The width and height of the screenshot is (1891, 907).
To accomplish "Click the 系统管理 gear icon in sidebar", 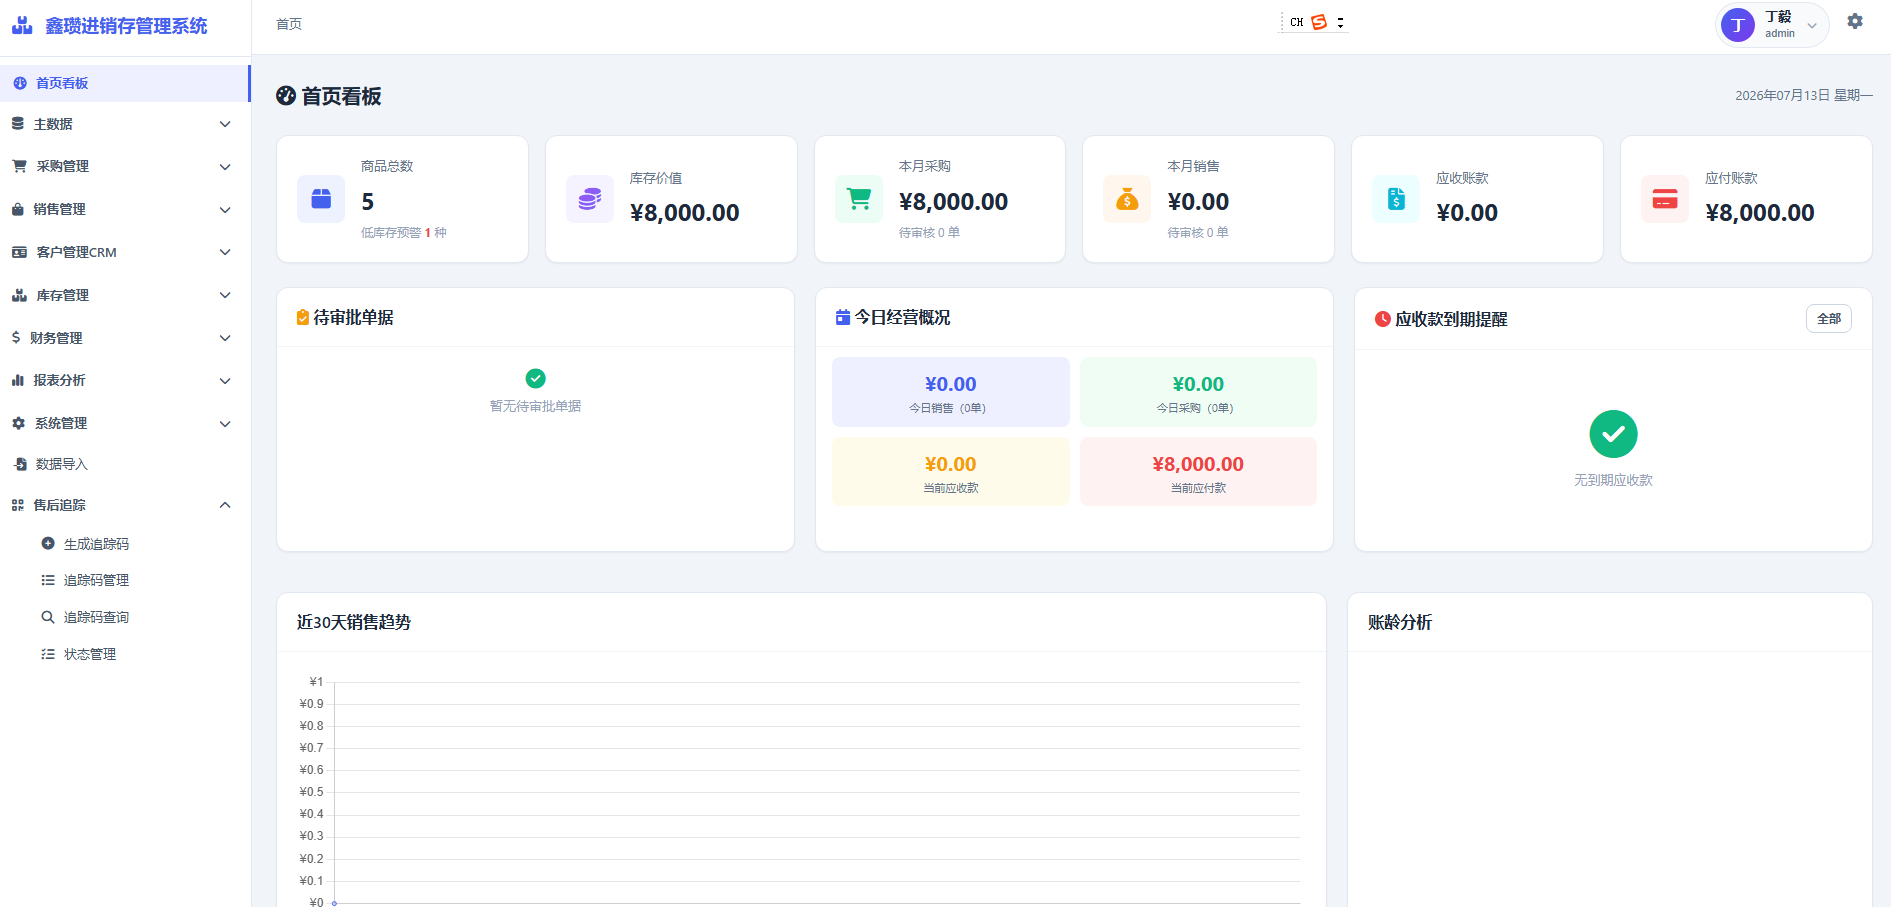I will point(18,423).
